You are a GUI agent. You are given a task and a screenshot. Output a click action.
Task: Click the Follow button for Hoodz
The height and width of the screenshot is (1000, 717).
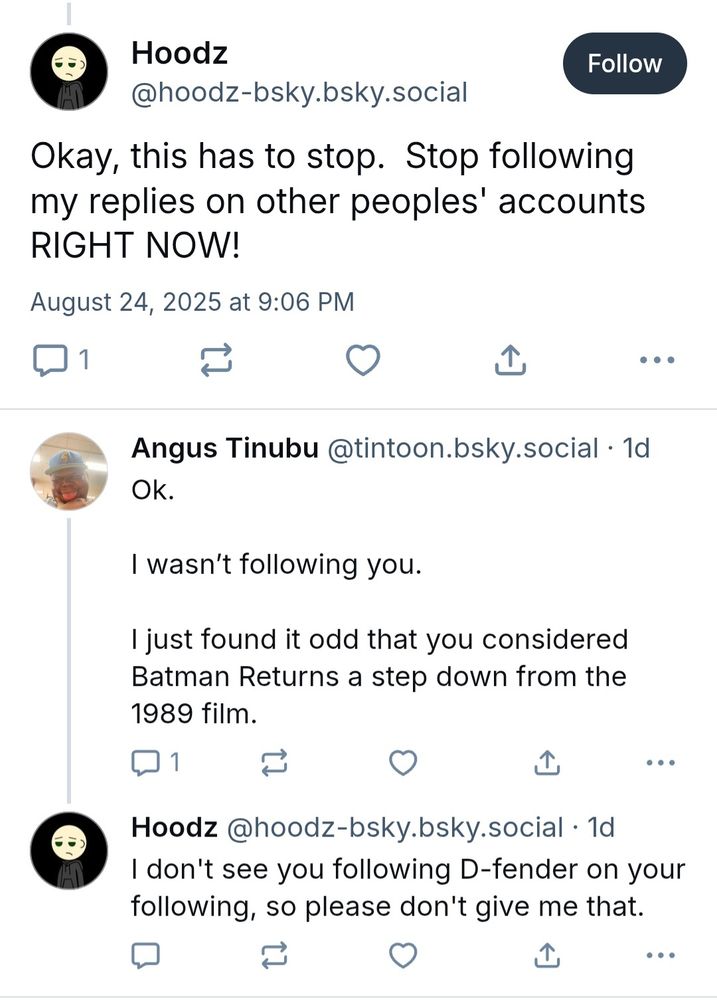coord(625,64)
